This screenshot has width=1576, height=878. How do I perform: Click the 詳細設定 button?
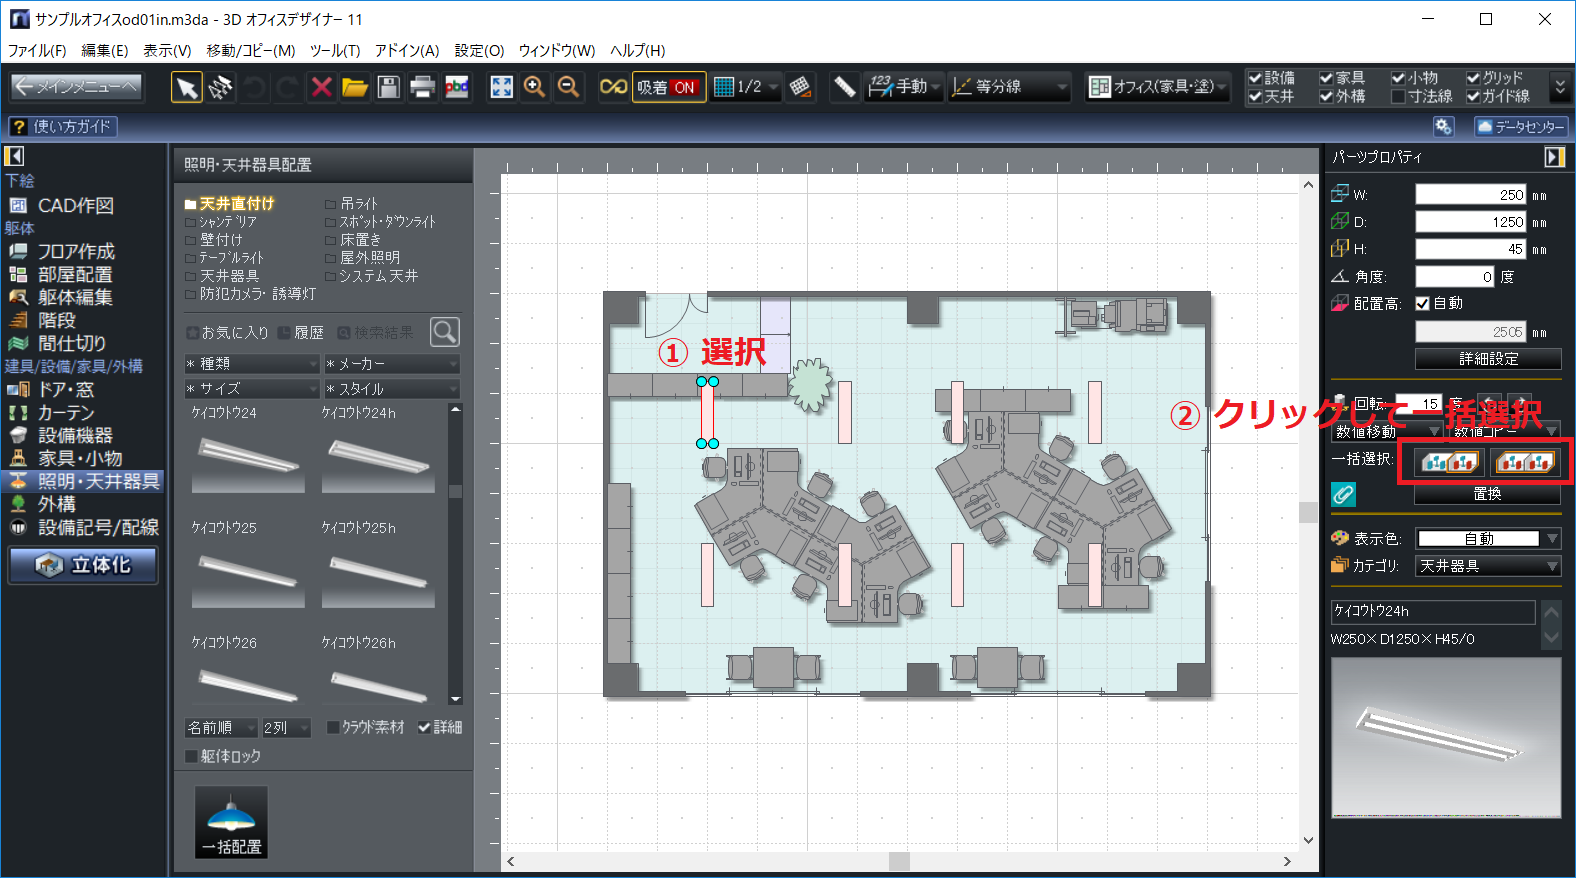tap(1488, 359)
